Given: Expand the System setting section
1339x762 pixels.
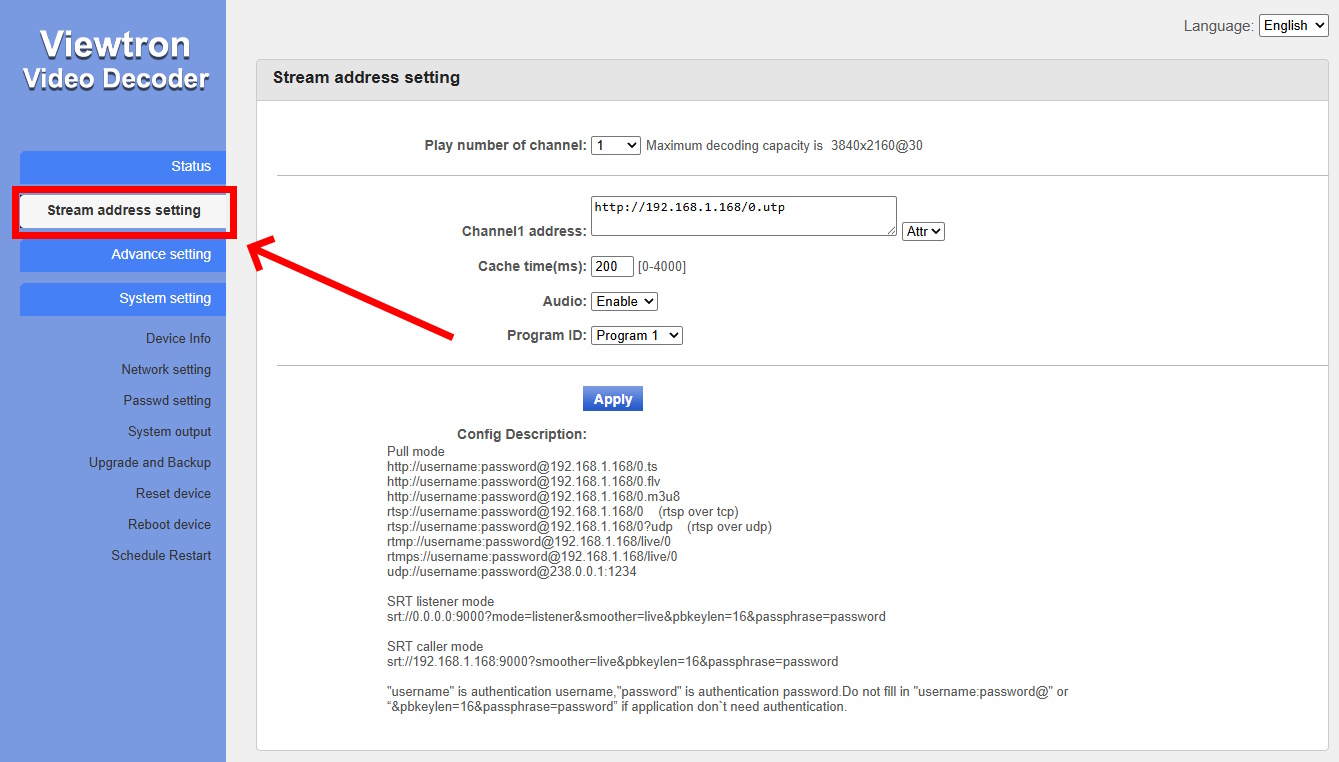Looking at the screenshot, I should [165, 298].
